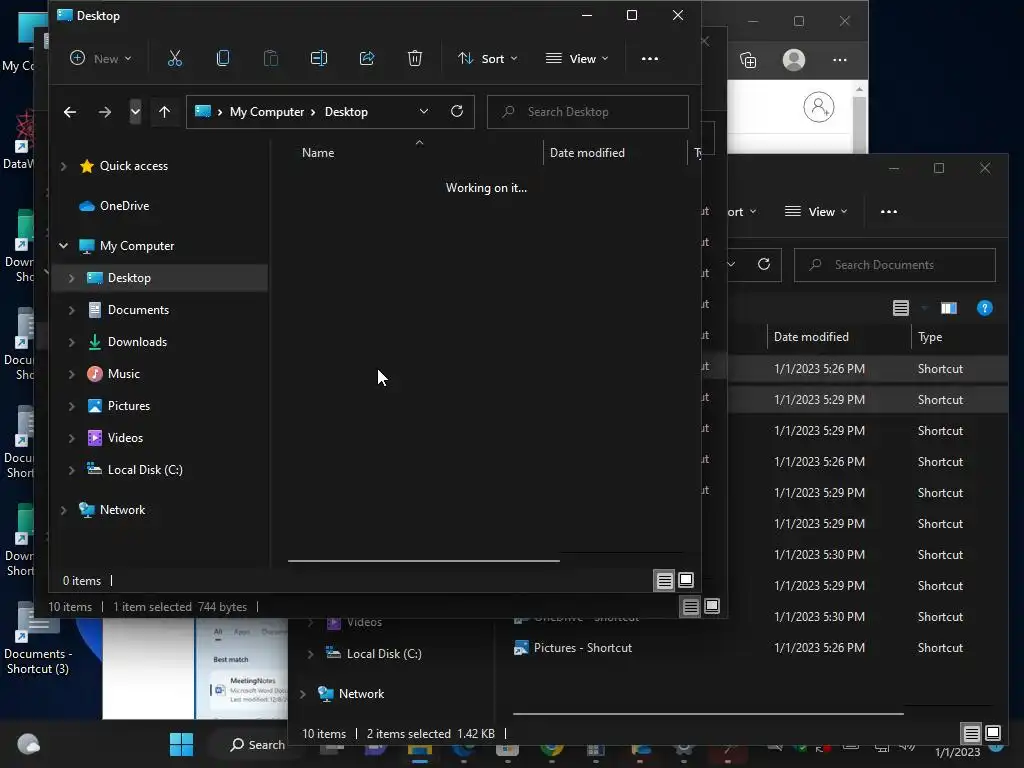Image resolution: width=1024 pixels, height=768 pixels.
Task: Click the Refresh icon in Documents window
Action: 763,264
